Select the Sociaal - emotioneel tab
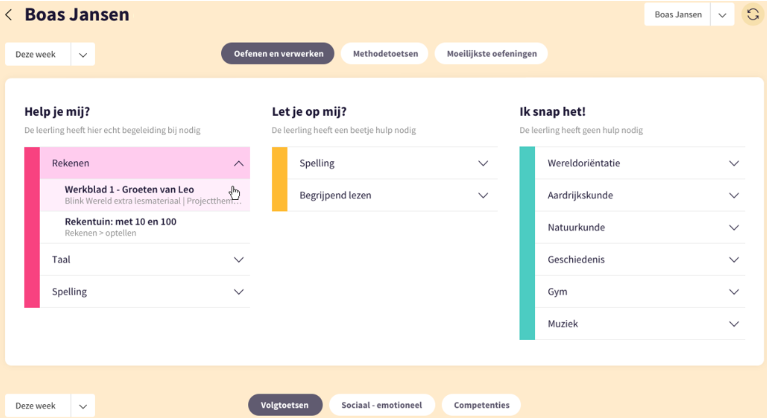Viewport: 767px width, 418px height. [x=382, y=405]
